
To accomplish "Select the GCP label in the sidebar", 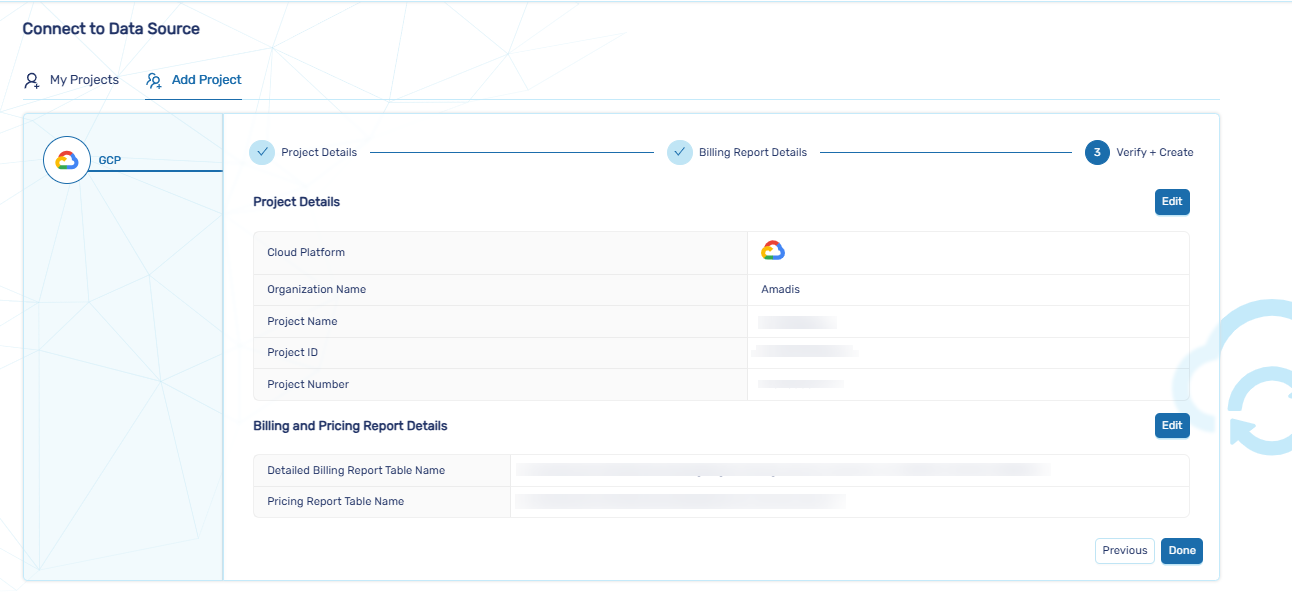I will point(110,160).
